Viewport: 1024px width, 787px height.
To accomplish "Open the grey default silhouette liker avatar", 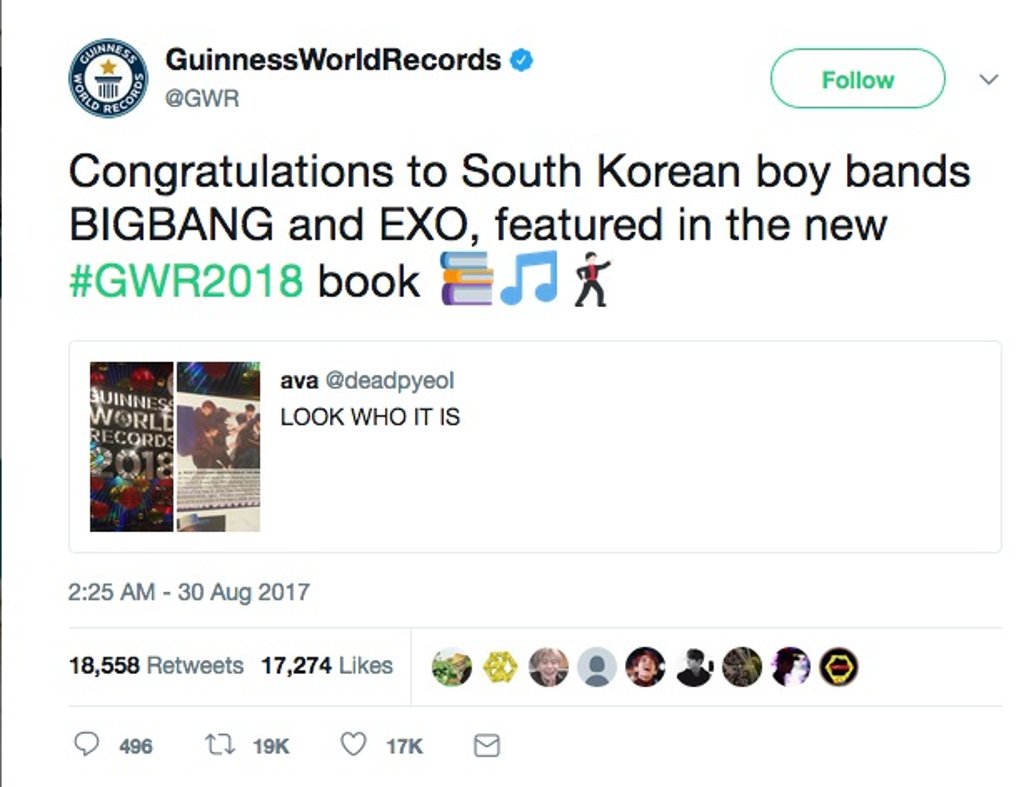I will 597,667.
